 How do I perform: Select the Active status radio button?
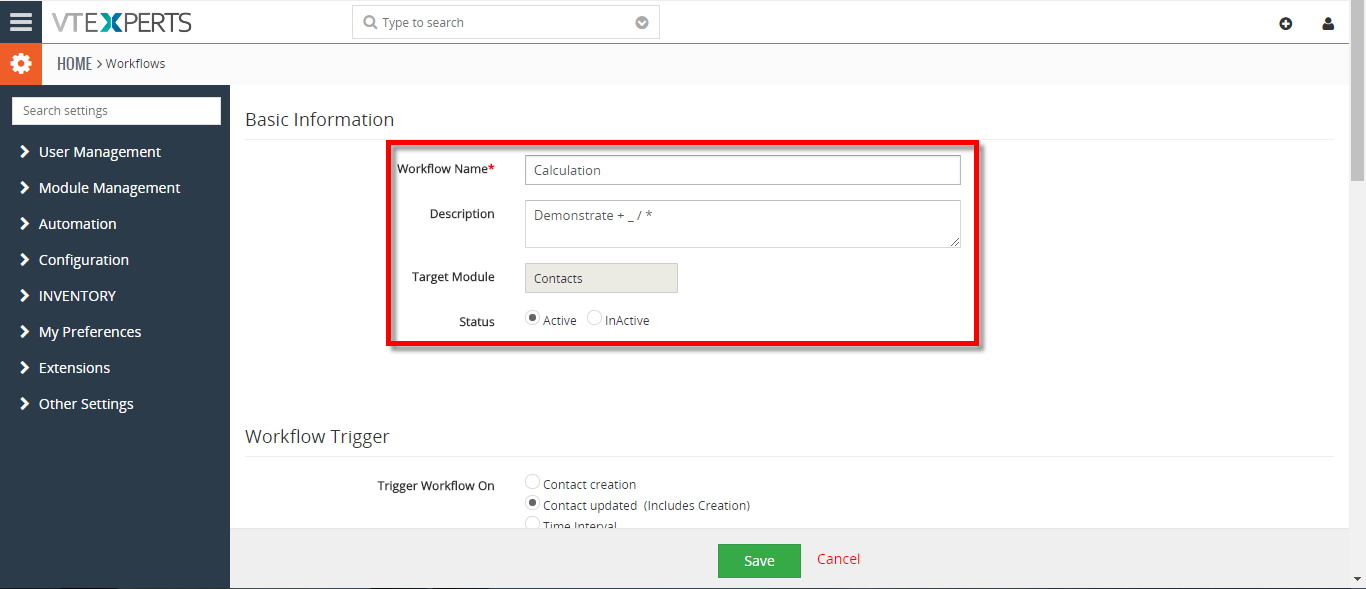(x=533, y=318)
